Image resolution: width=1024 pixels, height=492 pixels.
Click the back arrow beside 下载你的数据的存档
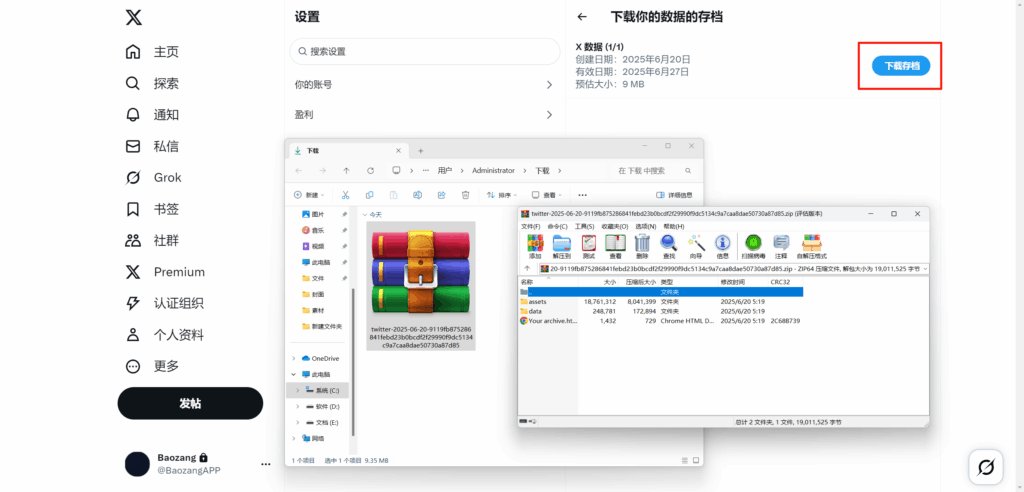(x=582, y=17)
